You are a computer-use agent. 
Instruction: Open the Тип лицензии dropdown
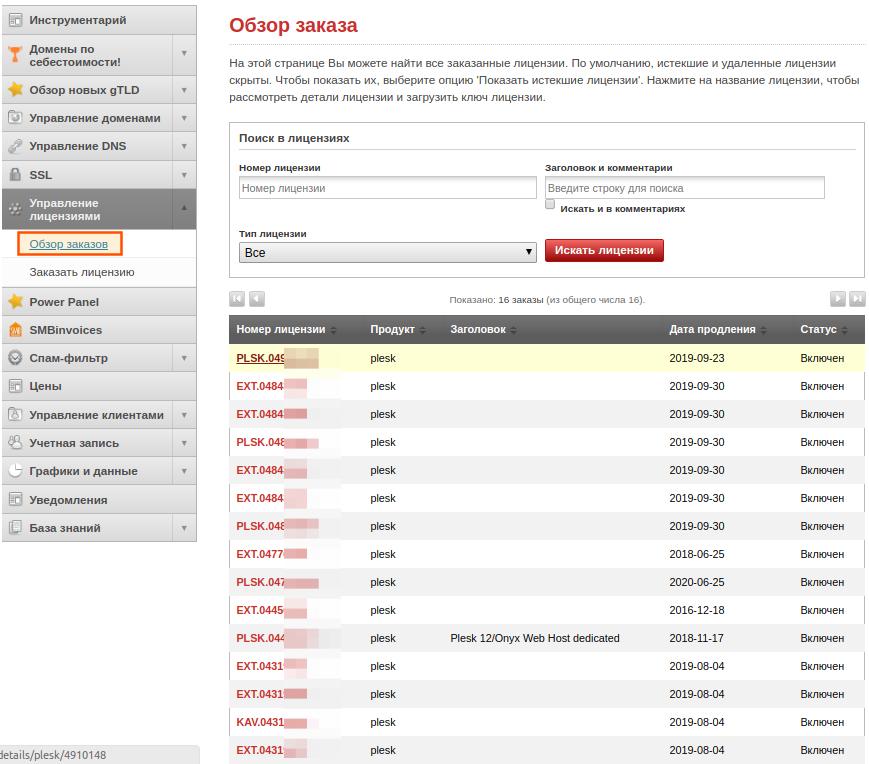tap(388, 253)
